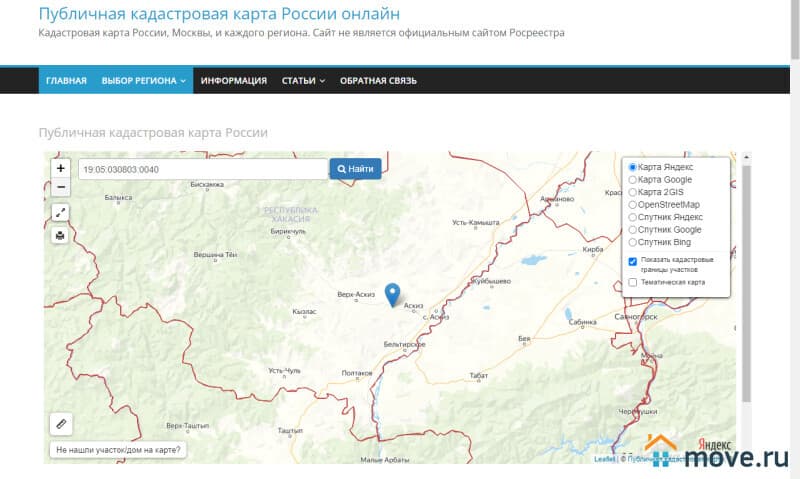Image resolution: width=800 pixels, height=479 pixels.
Task: Click Не нашли участок/дом на карте button
Action: coord(118,450)
